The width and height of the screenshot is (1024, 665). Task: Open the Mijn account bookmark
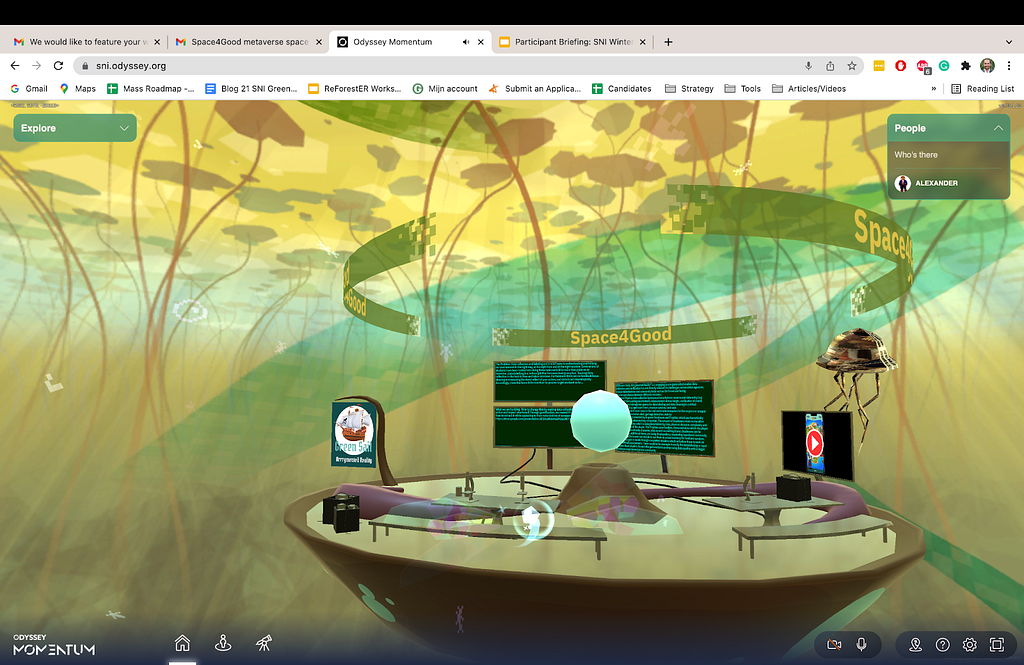445,88
